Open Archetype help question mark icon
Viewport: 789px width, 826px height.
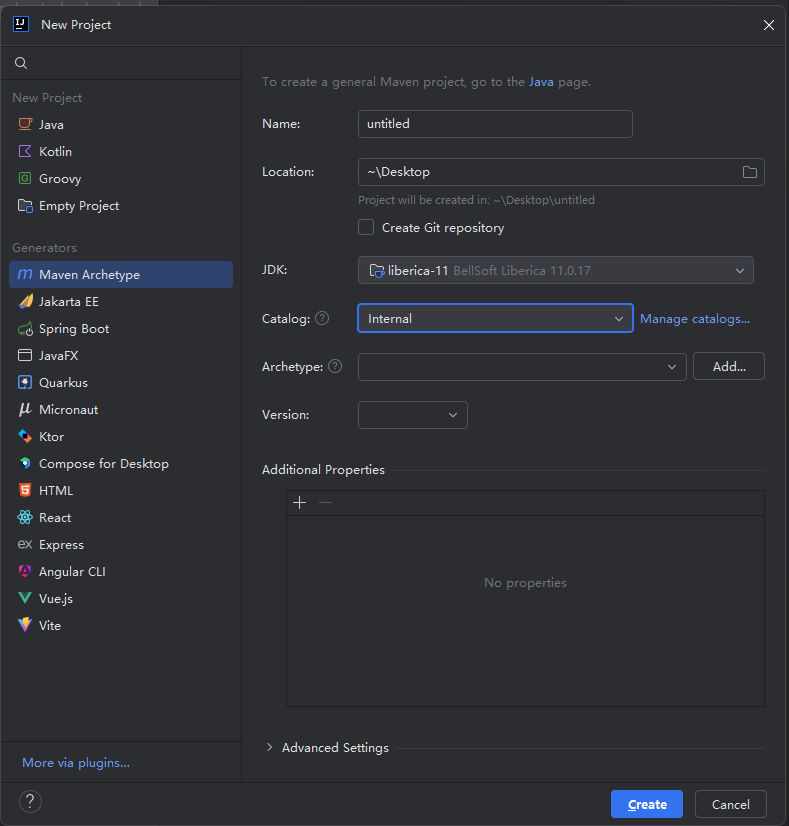335,366
